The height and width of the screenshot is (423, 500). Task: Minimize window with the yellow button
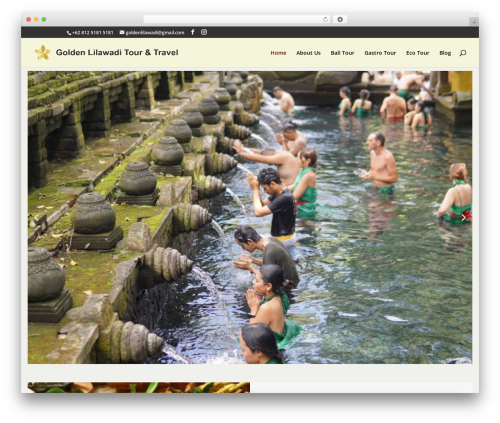coord(36,20)
